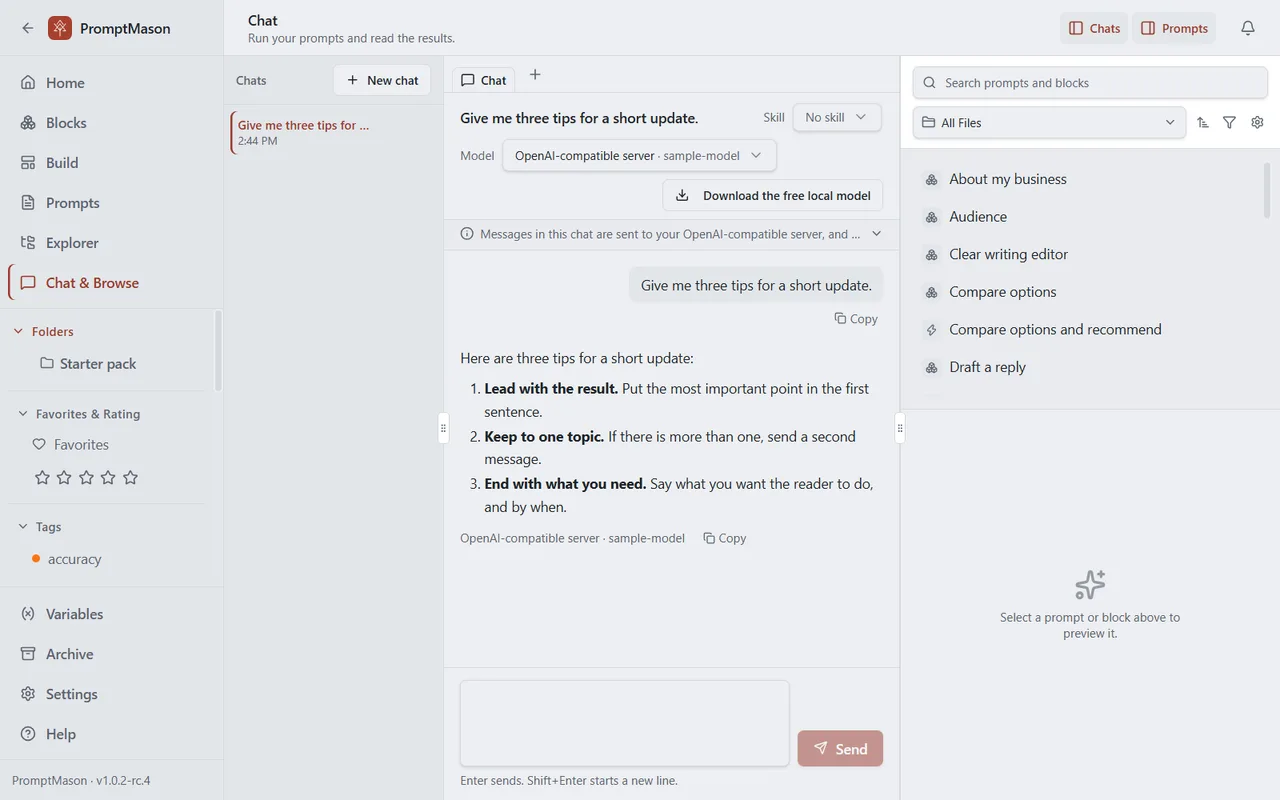
Task: Copy the assistant response
Action: tap(725, 538)
